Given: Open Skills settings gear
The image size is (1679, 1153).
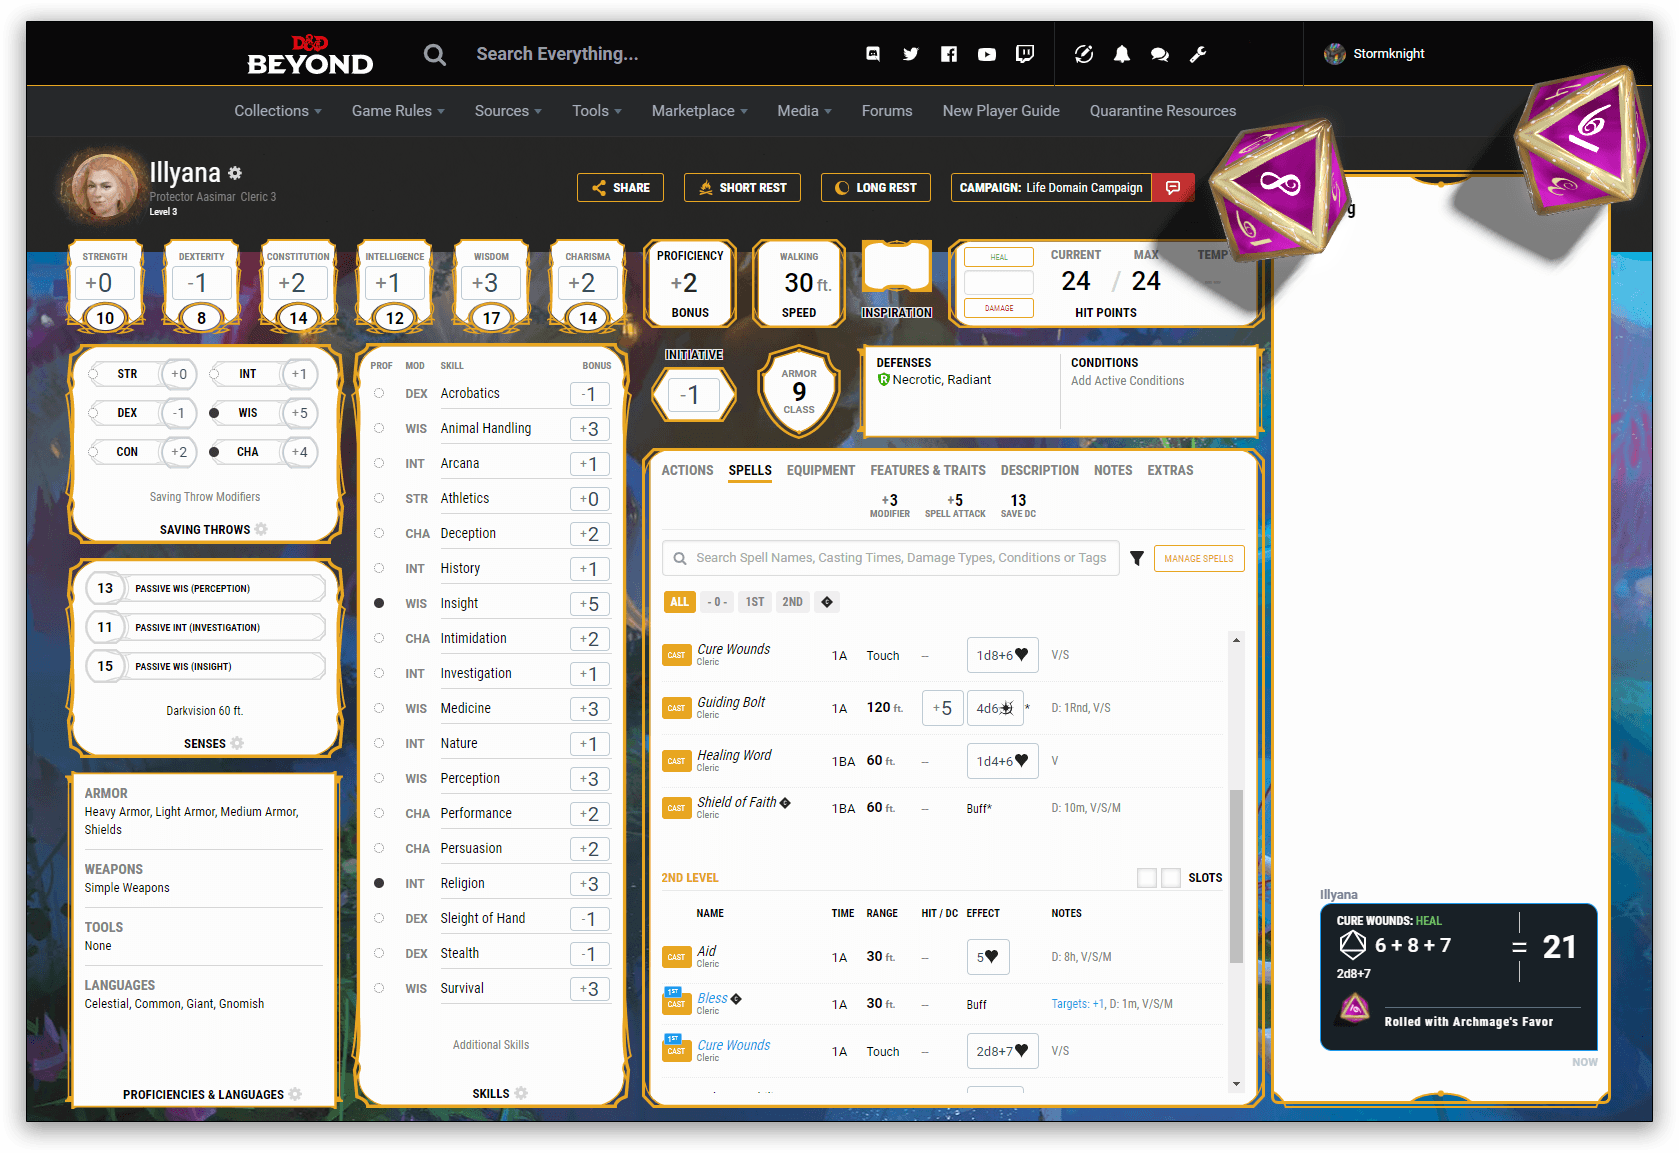Looking at the screenshot, I should click(x=521, y=1093).
